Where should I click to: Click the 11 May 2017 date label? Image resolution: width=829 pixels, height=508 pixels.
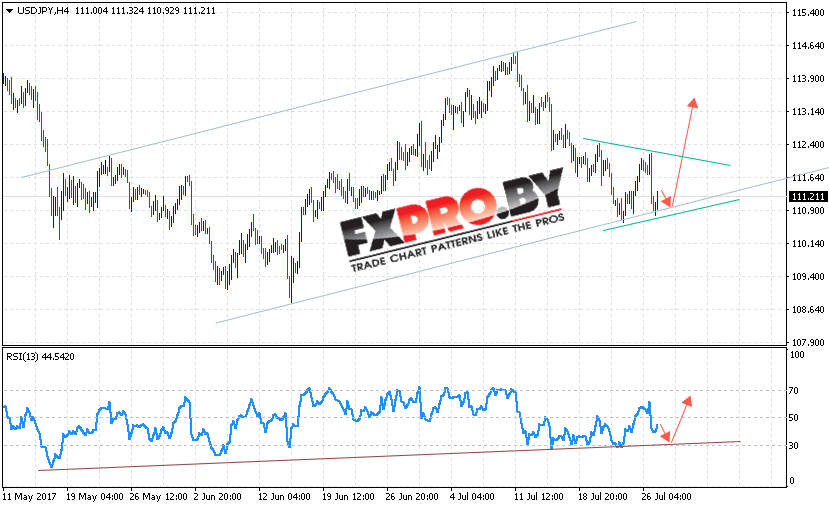click(29, 497)
